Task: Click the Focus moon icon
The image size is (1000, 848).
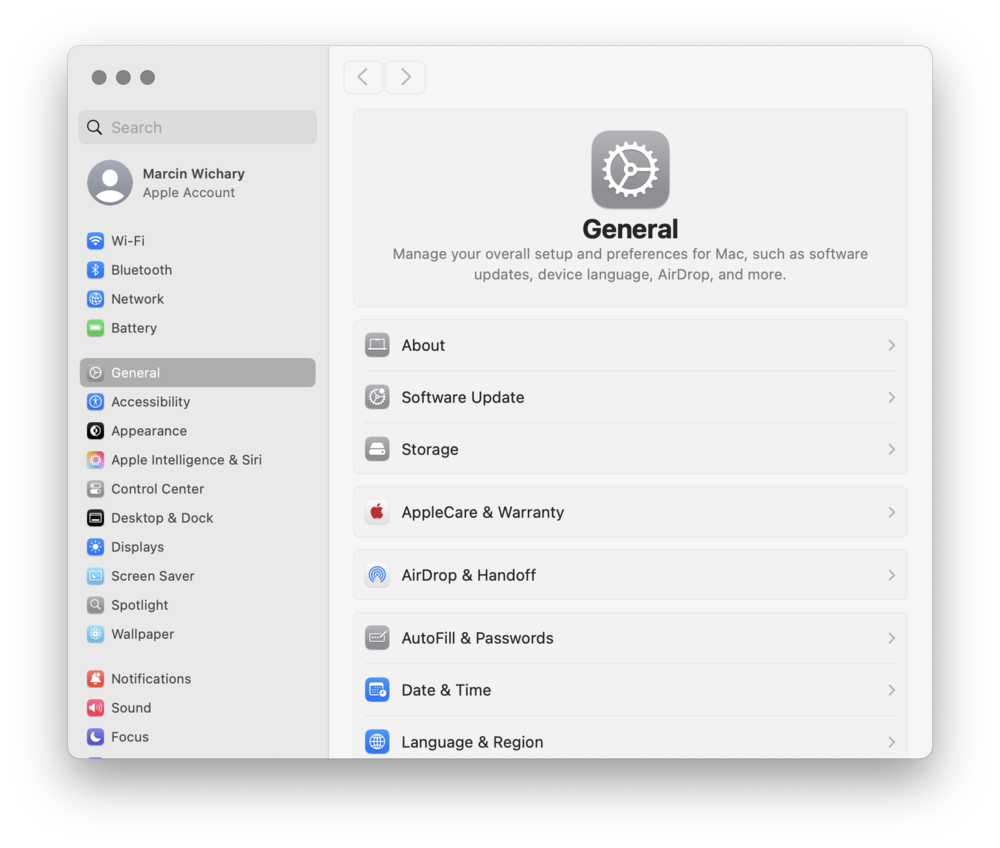Action: pyautogui.click(x=95, y=736)
